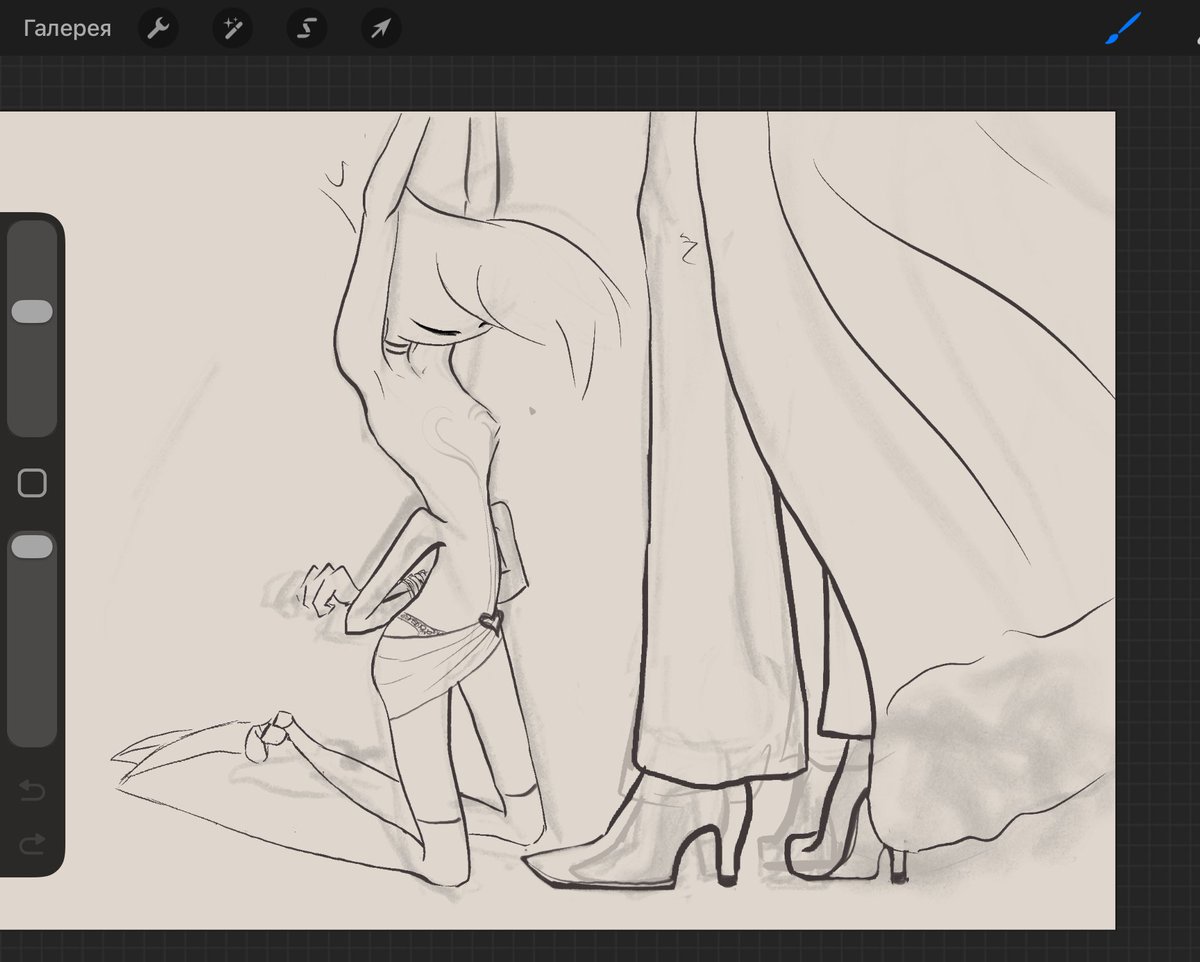Screen dimensions: 1200x962
Task: Select the blue Brush tool
Action: coord(1124,28)
